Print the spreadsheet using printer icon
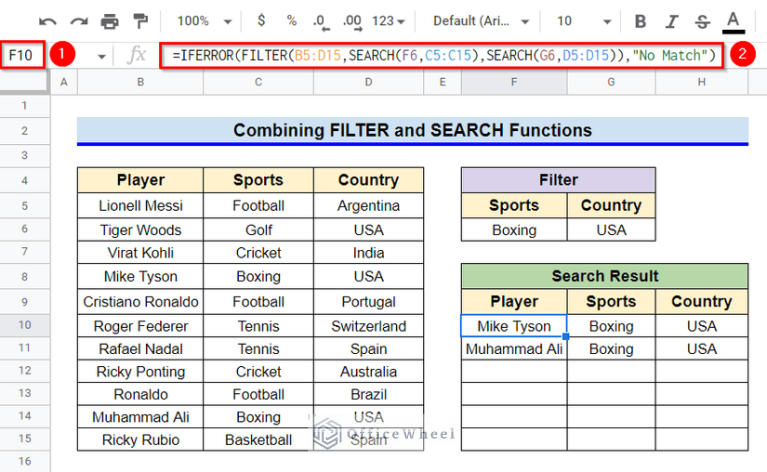 point(109,20)
